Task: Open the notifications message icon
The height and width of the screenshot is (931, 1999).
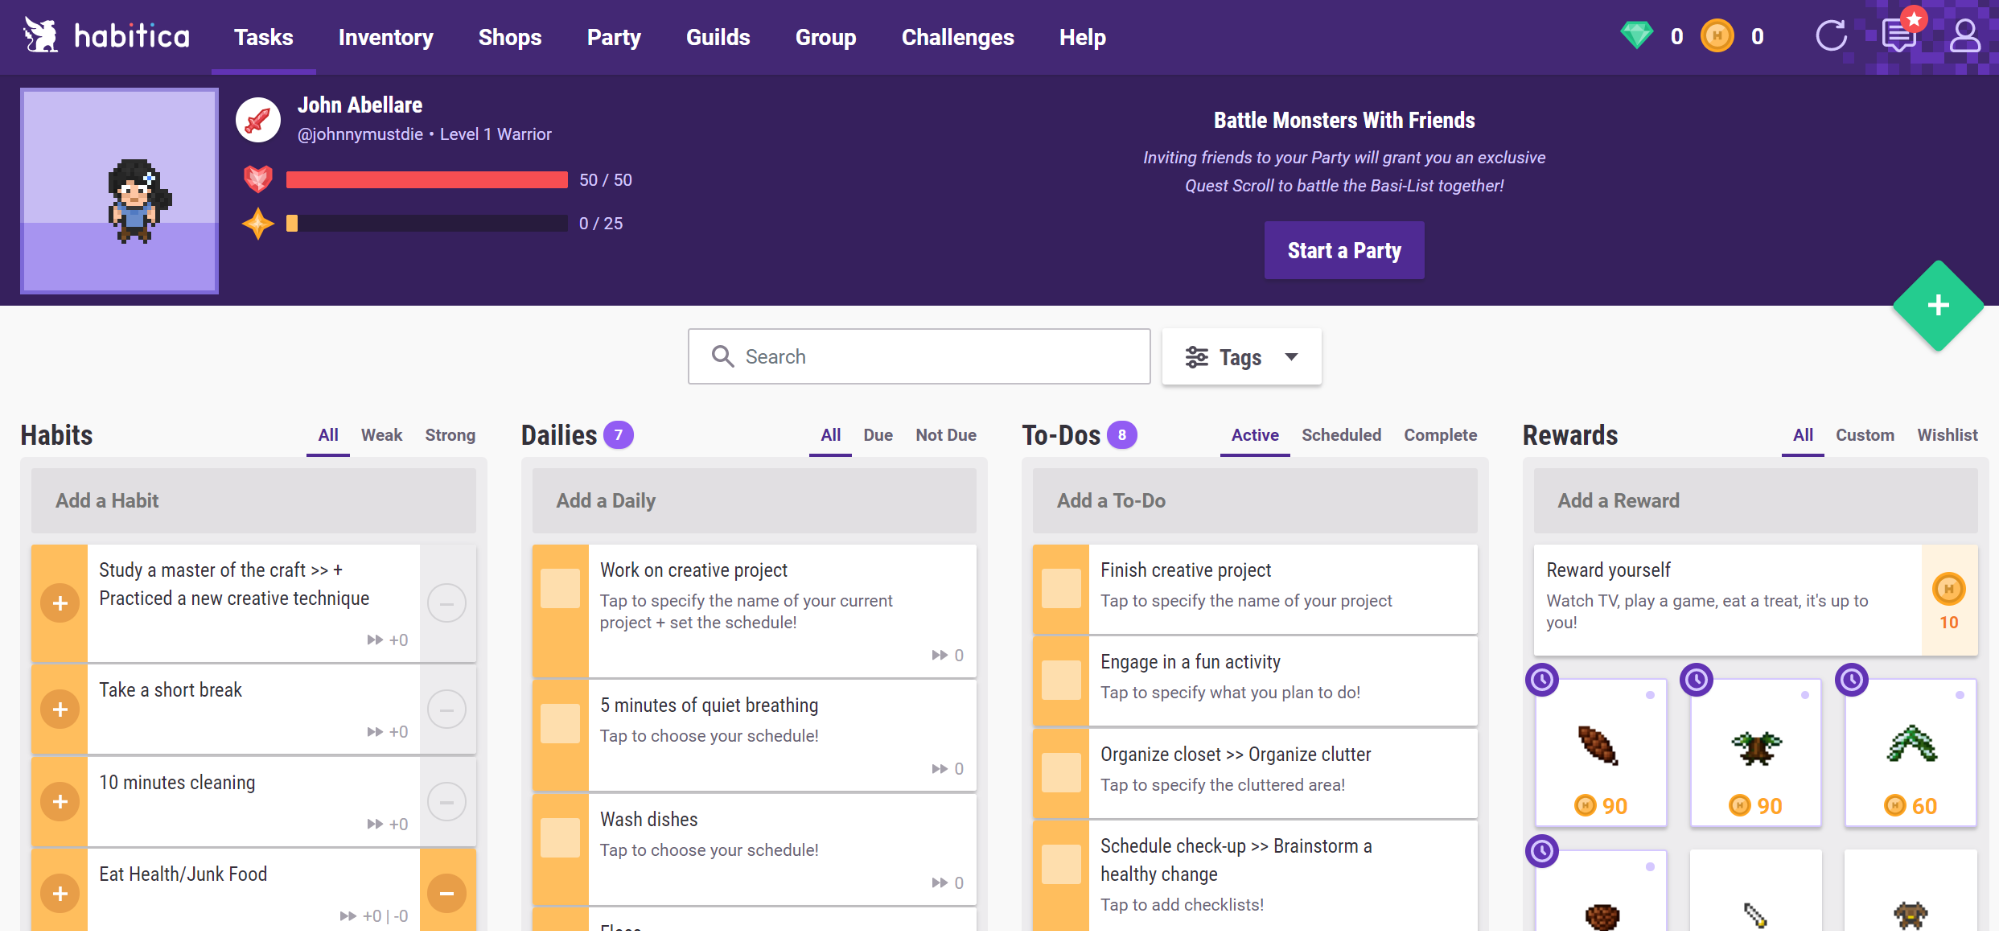Action: (x=1898, y=36)
